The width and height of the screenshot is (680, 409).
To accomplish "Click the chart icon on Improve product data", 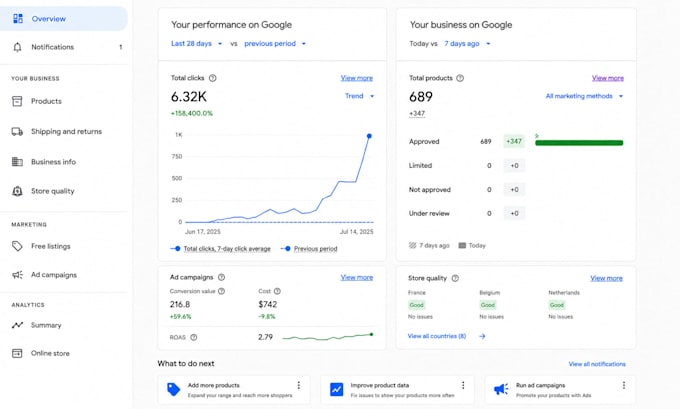I will click(337, 389).
